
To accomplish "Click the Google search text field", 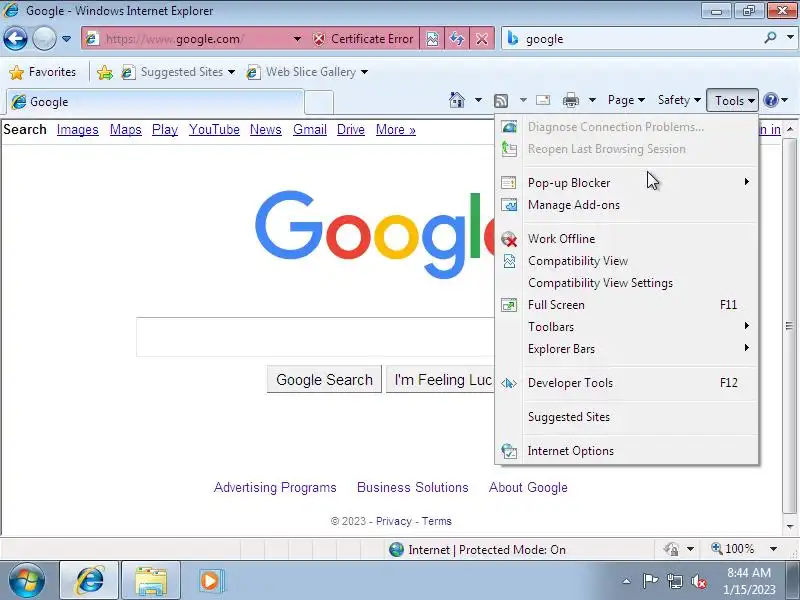I will pyautogui.click(x=315, y=337).
